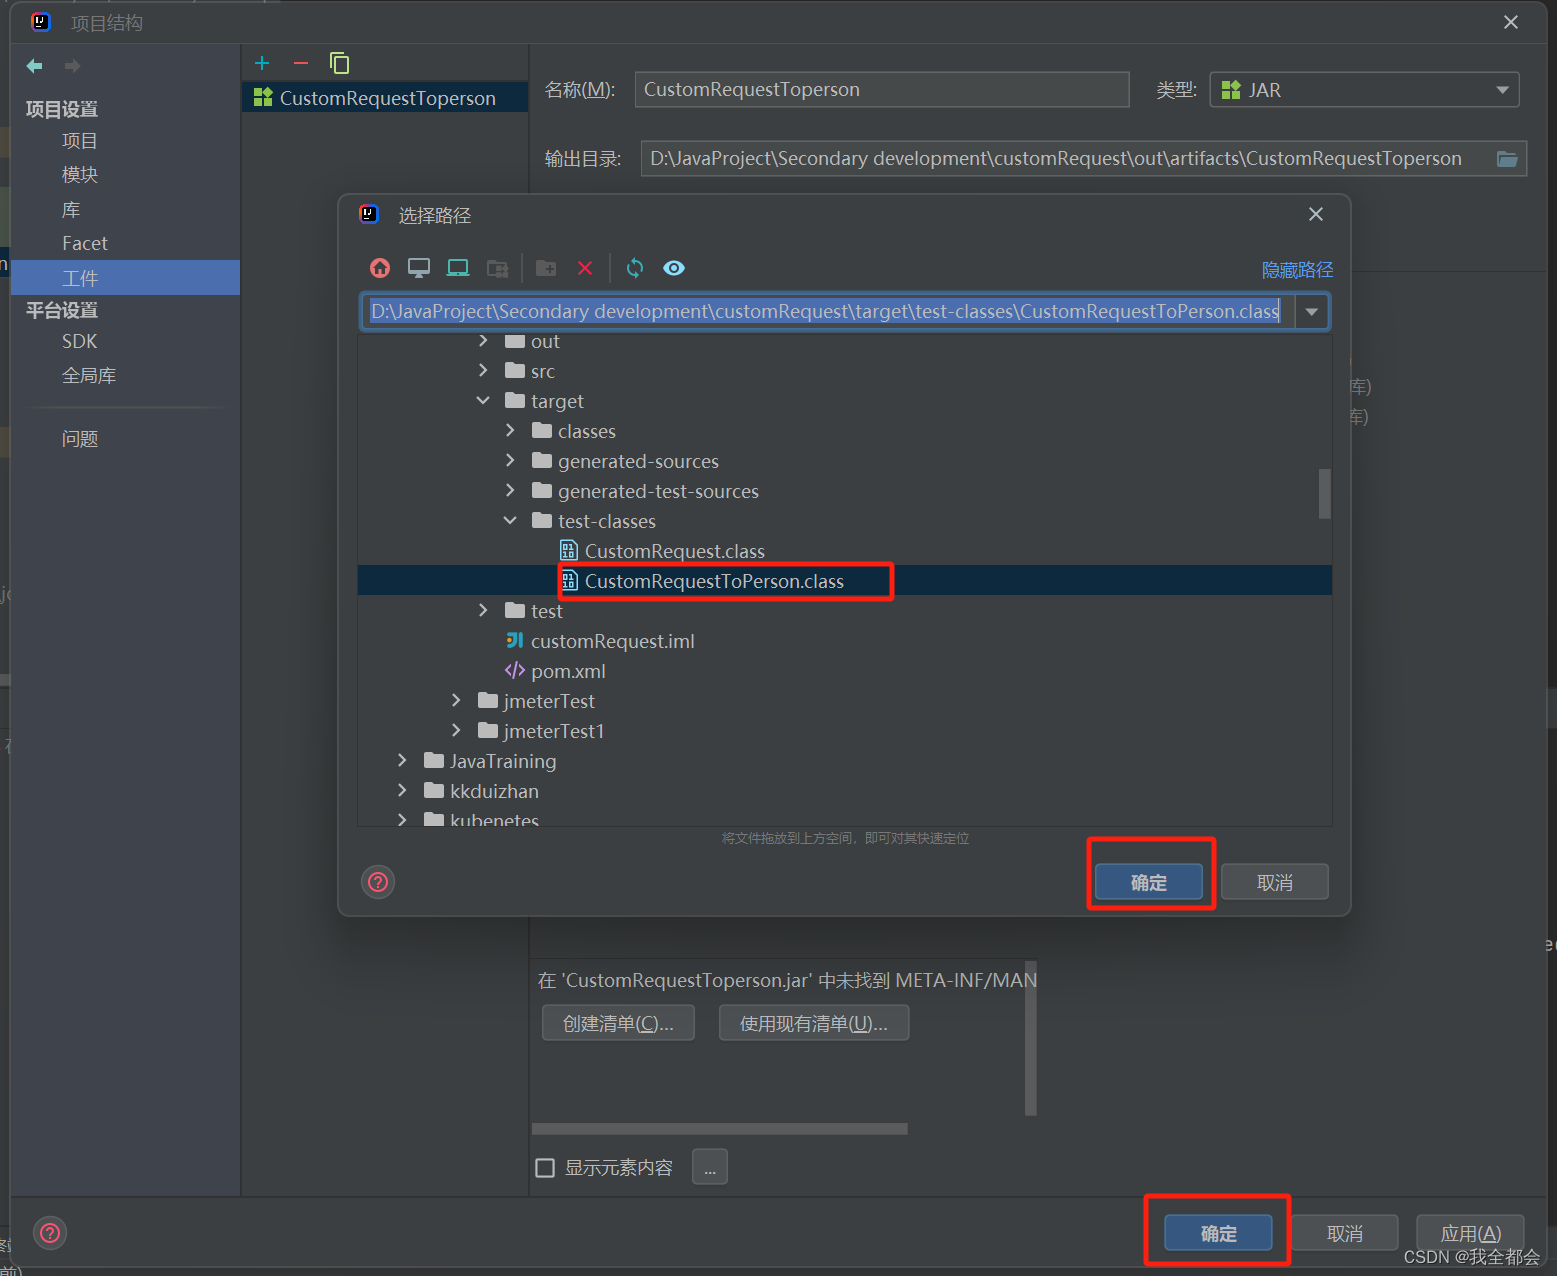Screen dimensions: 1557x1276
Task: Jump to desktop directory in path chooser
Action: click(x=419, y=268)
